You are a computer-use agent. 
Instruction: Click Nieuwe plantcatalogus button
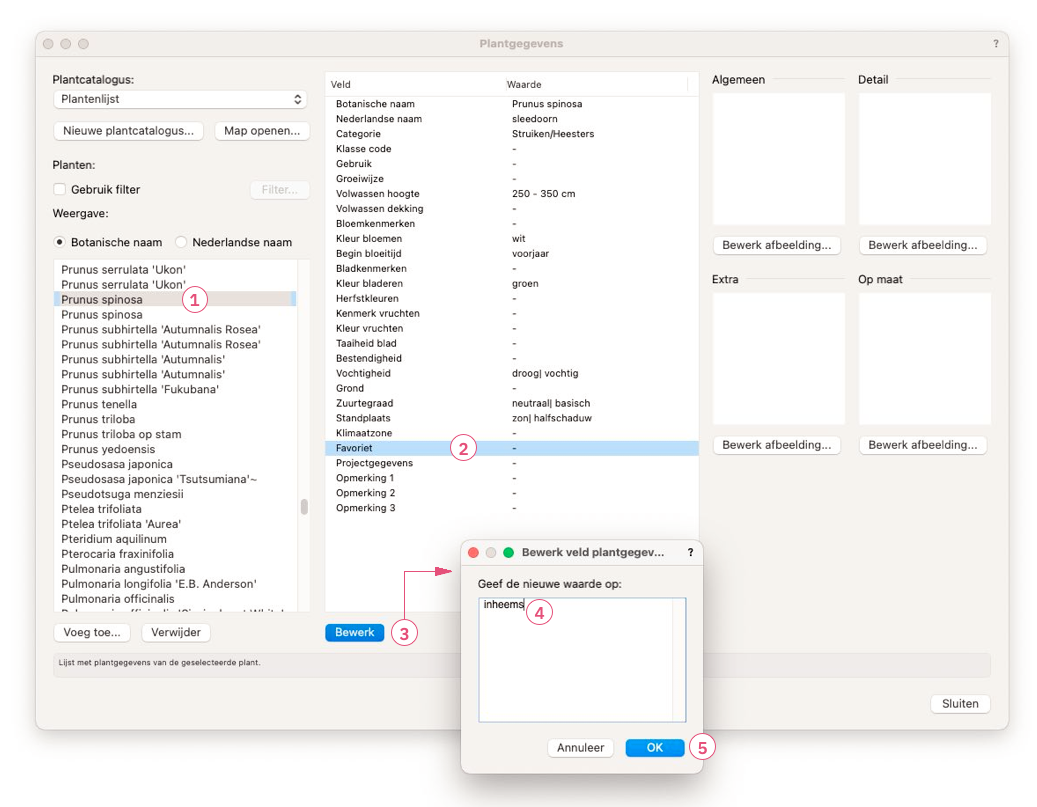point(128,131)
